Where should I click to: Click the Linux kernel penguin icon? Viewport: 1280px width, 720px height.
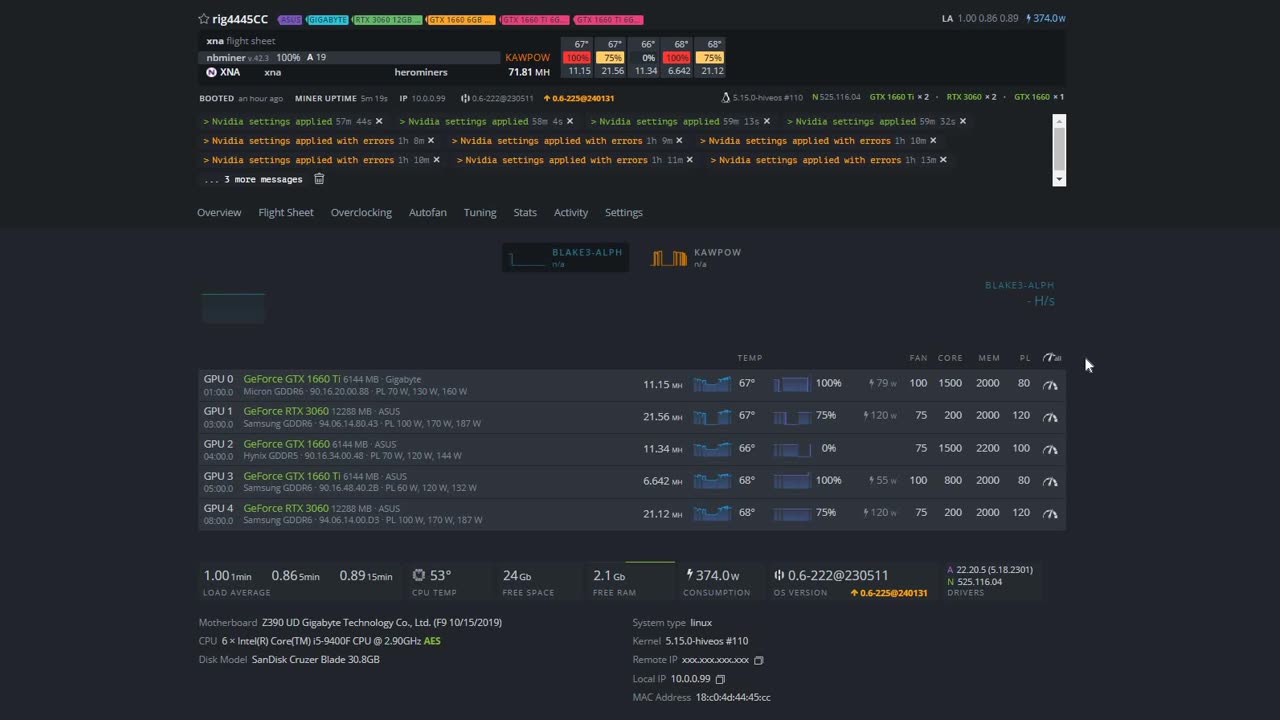coord(726,97)
